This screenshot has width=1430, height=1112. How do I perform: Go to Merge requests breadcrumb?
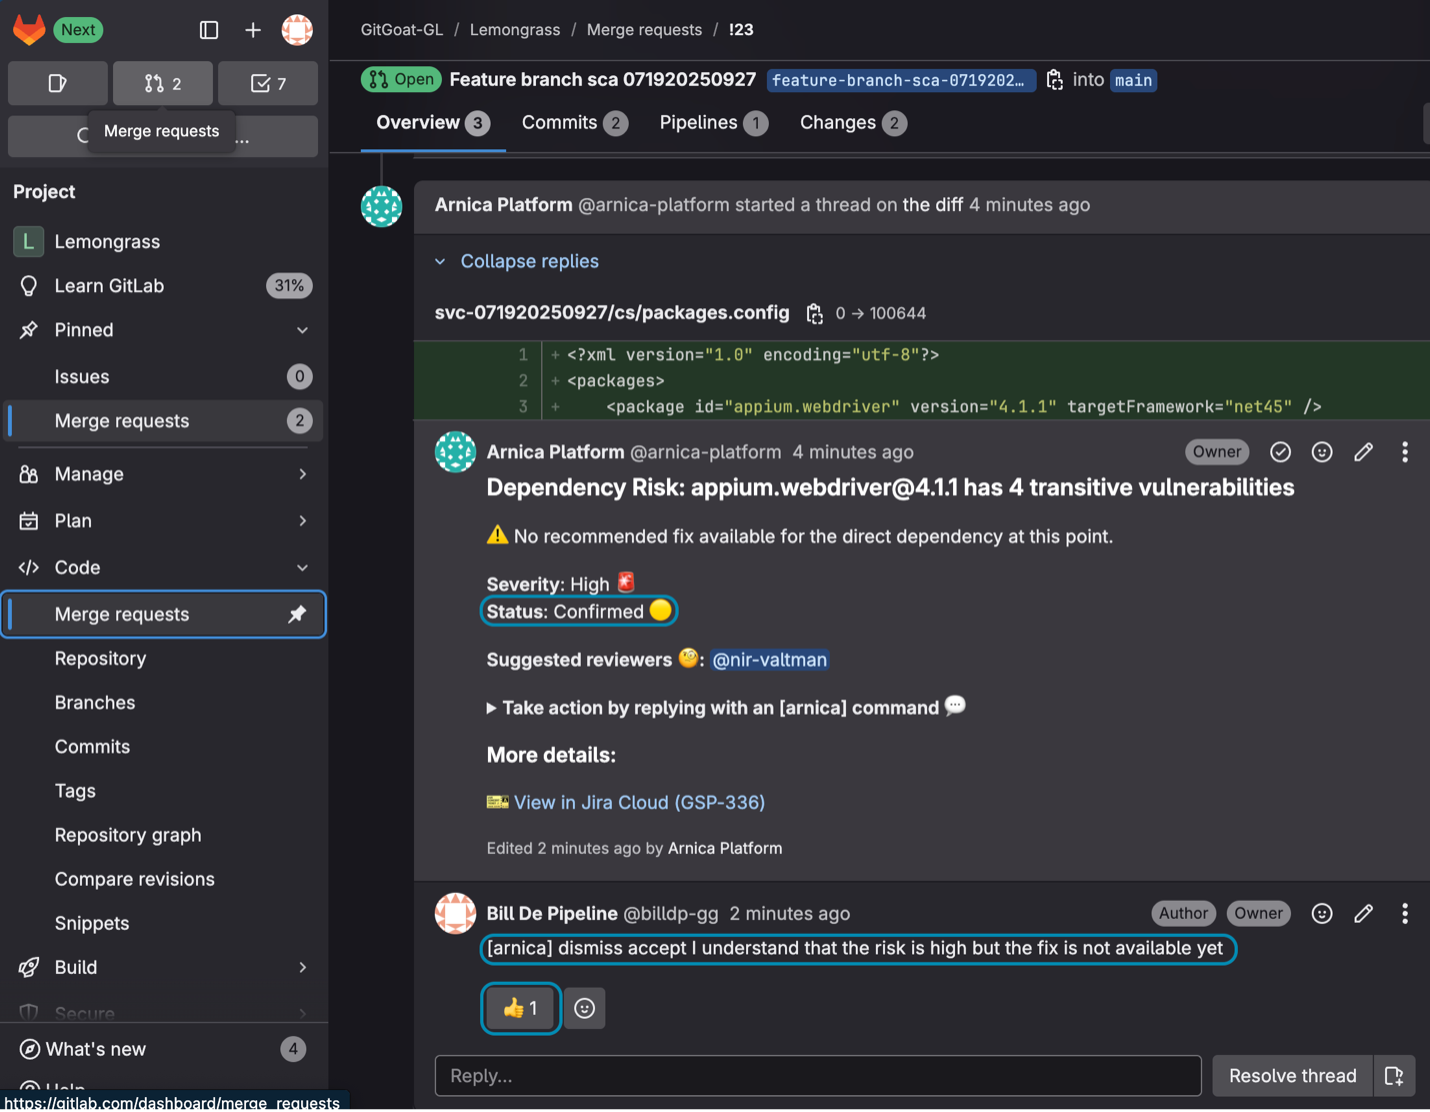tap(644, 30)
